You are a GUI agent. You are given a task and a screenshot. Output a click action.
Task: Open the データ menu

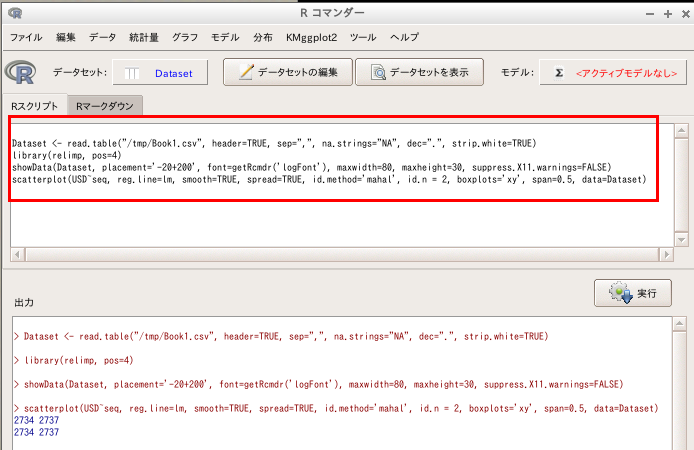point(102,38)
